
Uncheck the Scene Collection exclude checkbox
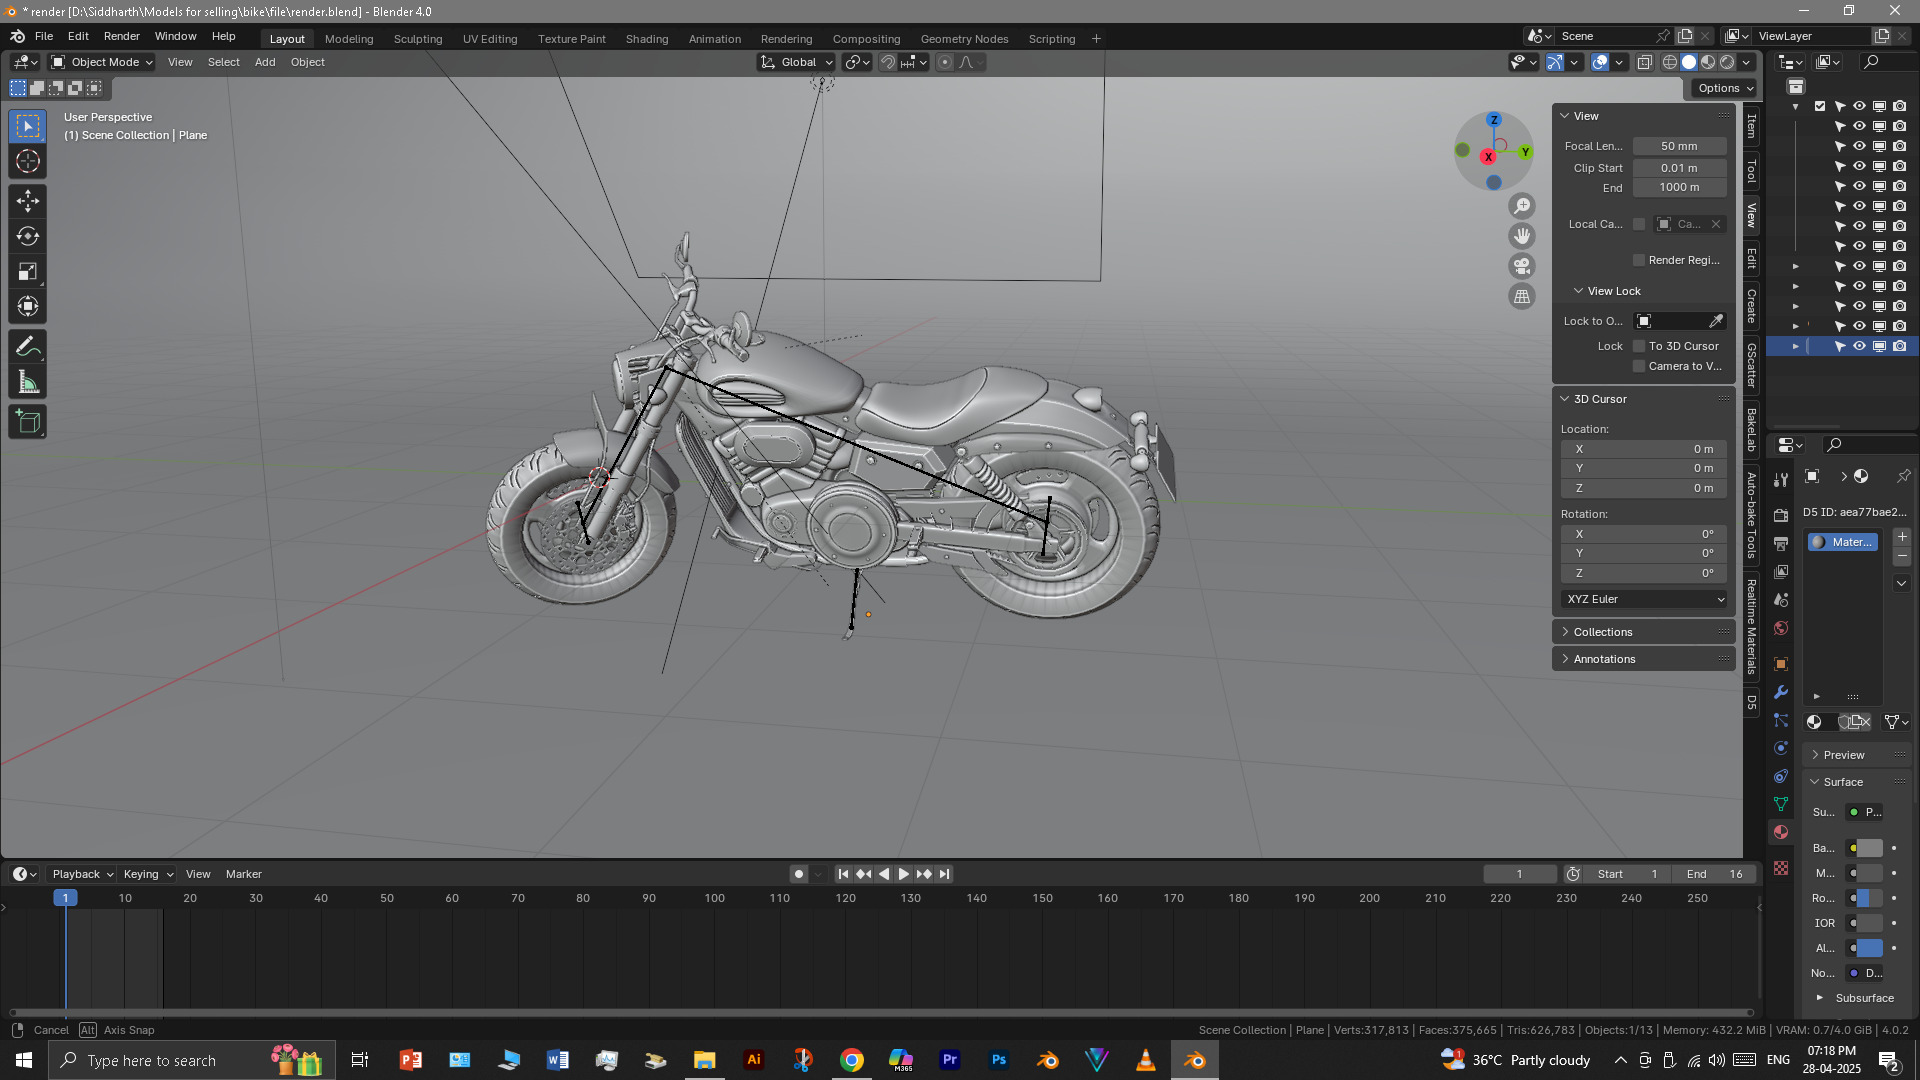pyautogui.click(x=1820, y=106)
